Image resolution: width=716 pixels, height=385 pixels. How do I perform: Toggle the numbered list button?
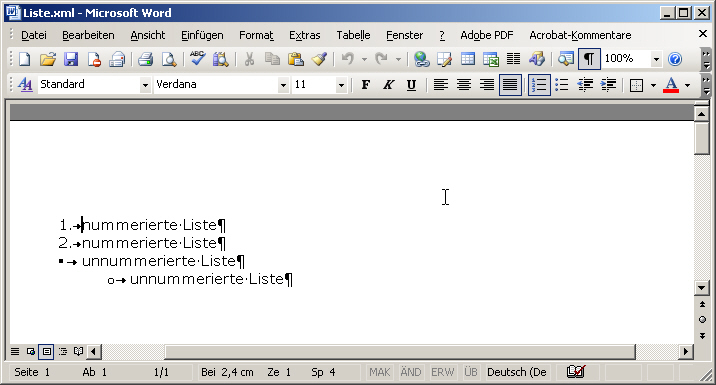539,84
